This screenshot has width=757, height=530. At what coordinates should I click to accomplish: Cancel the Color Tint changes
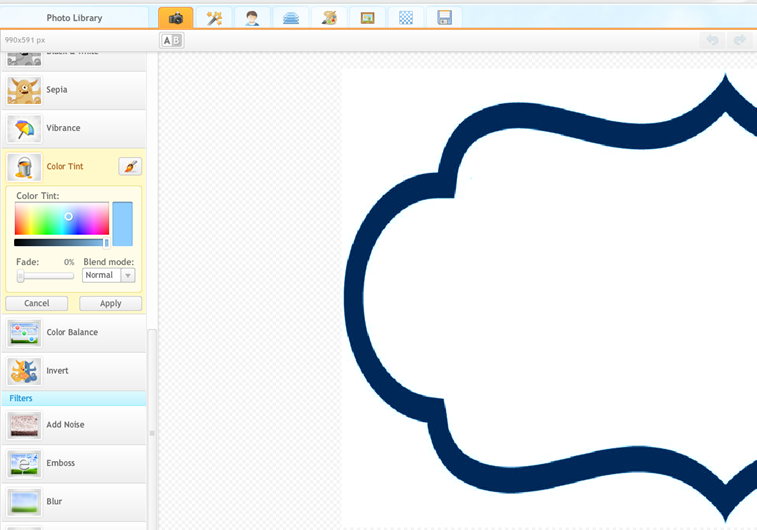click(37, 303)
